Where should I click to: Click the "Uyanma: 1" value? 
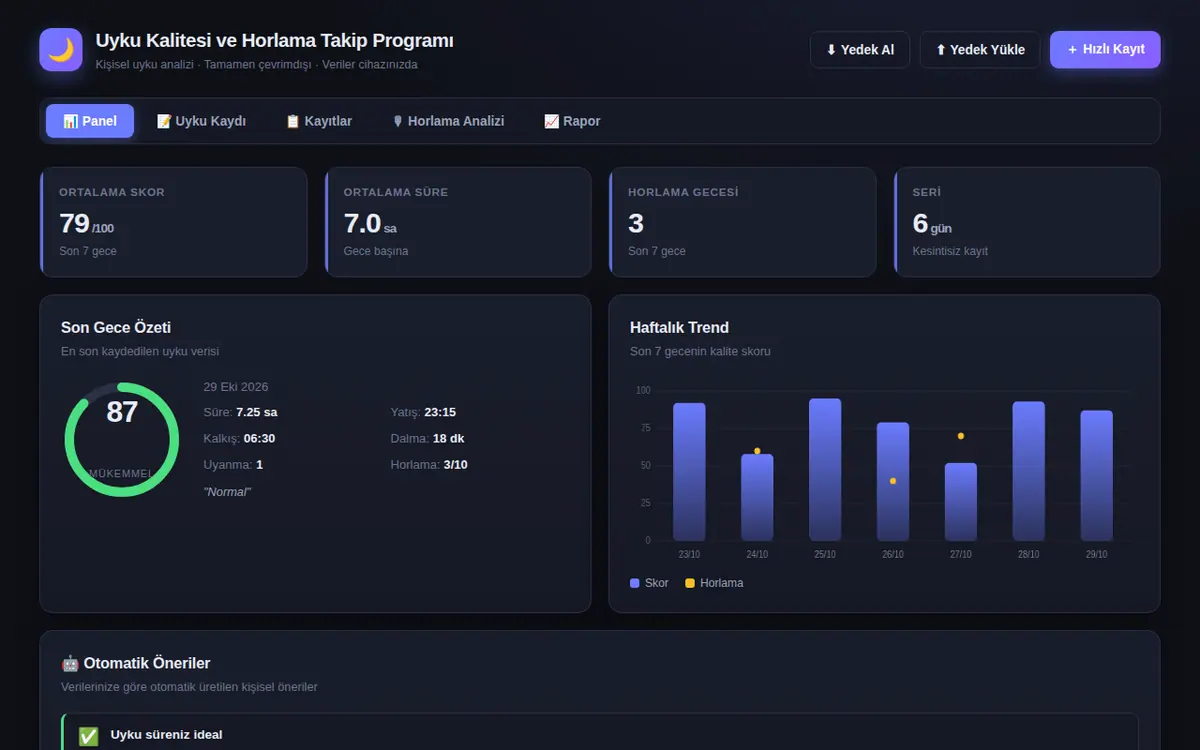pyautogui.click(x=233, y=464)
